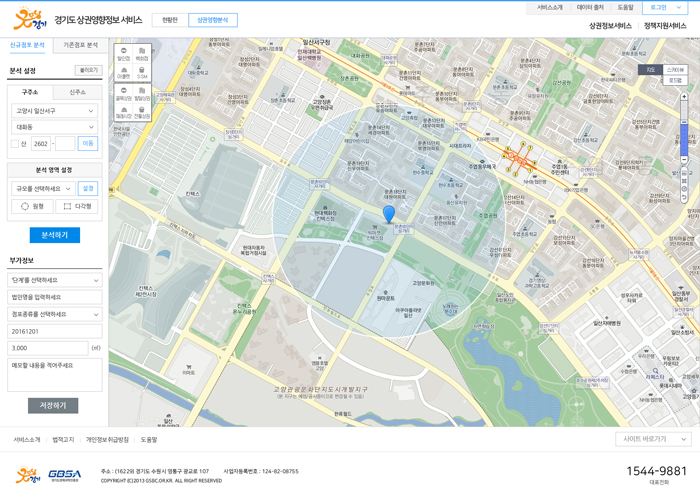700x501 pixels.
Task: Expand the 규모를 선택하세요 dropdown
Action: tap(43, 188)
